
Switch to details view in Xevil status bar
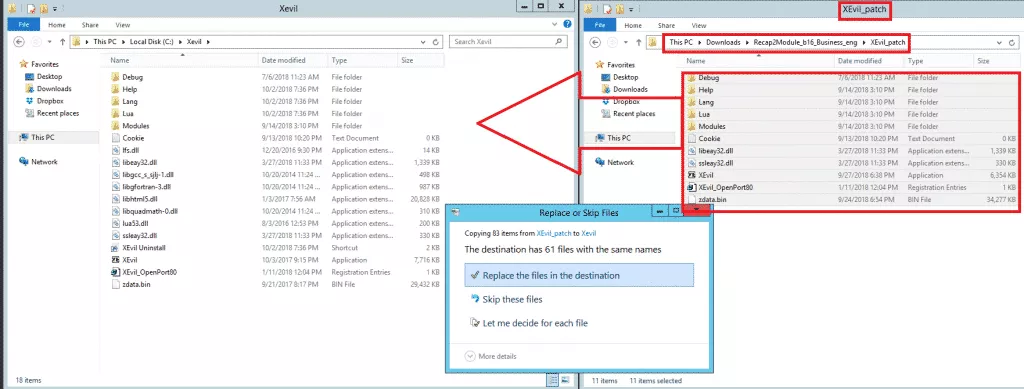point(552,380)
